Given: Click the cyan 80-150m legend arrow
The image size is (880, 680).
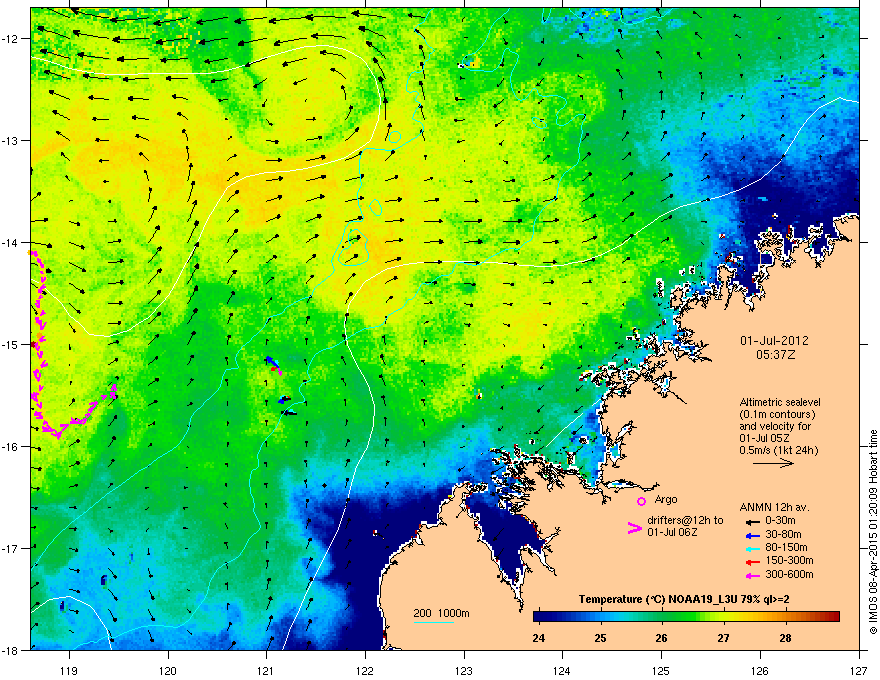Looking at the screenshot, I should [x=753, y=548].
